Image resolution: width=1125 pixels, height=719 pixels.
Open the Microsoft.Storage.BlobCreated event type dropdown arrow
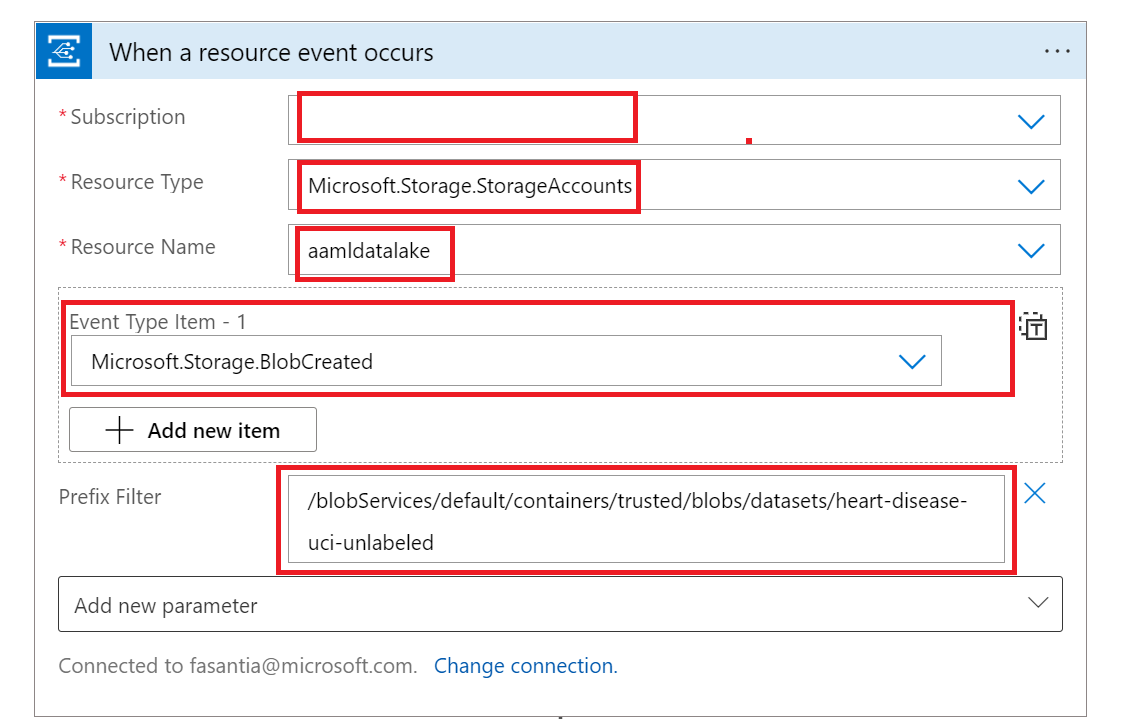pyautogui.click(x=912, y=362)
